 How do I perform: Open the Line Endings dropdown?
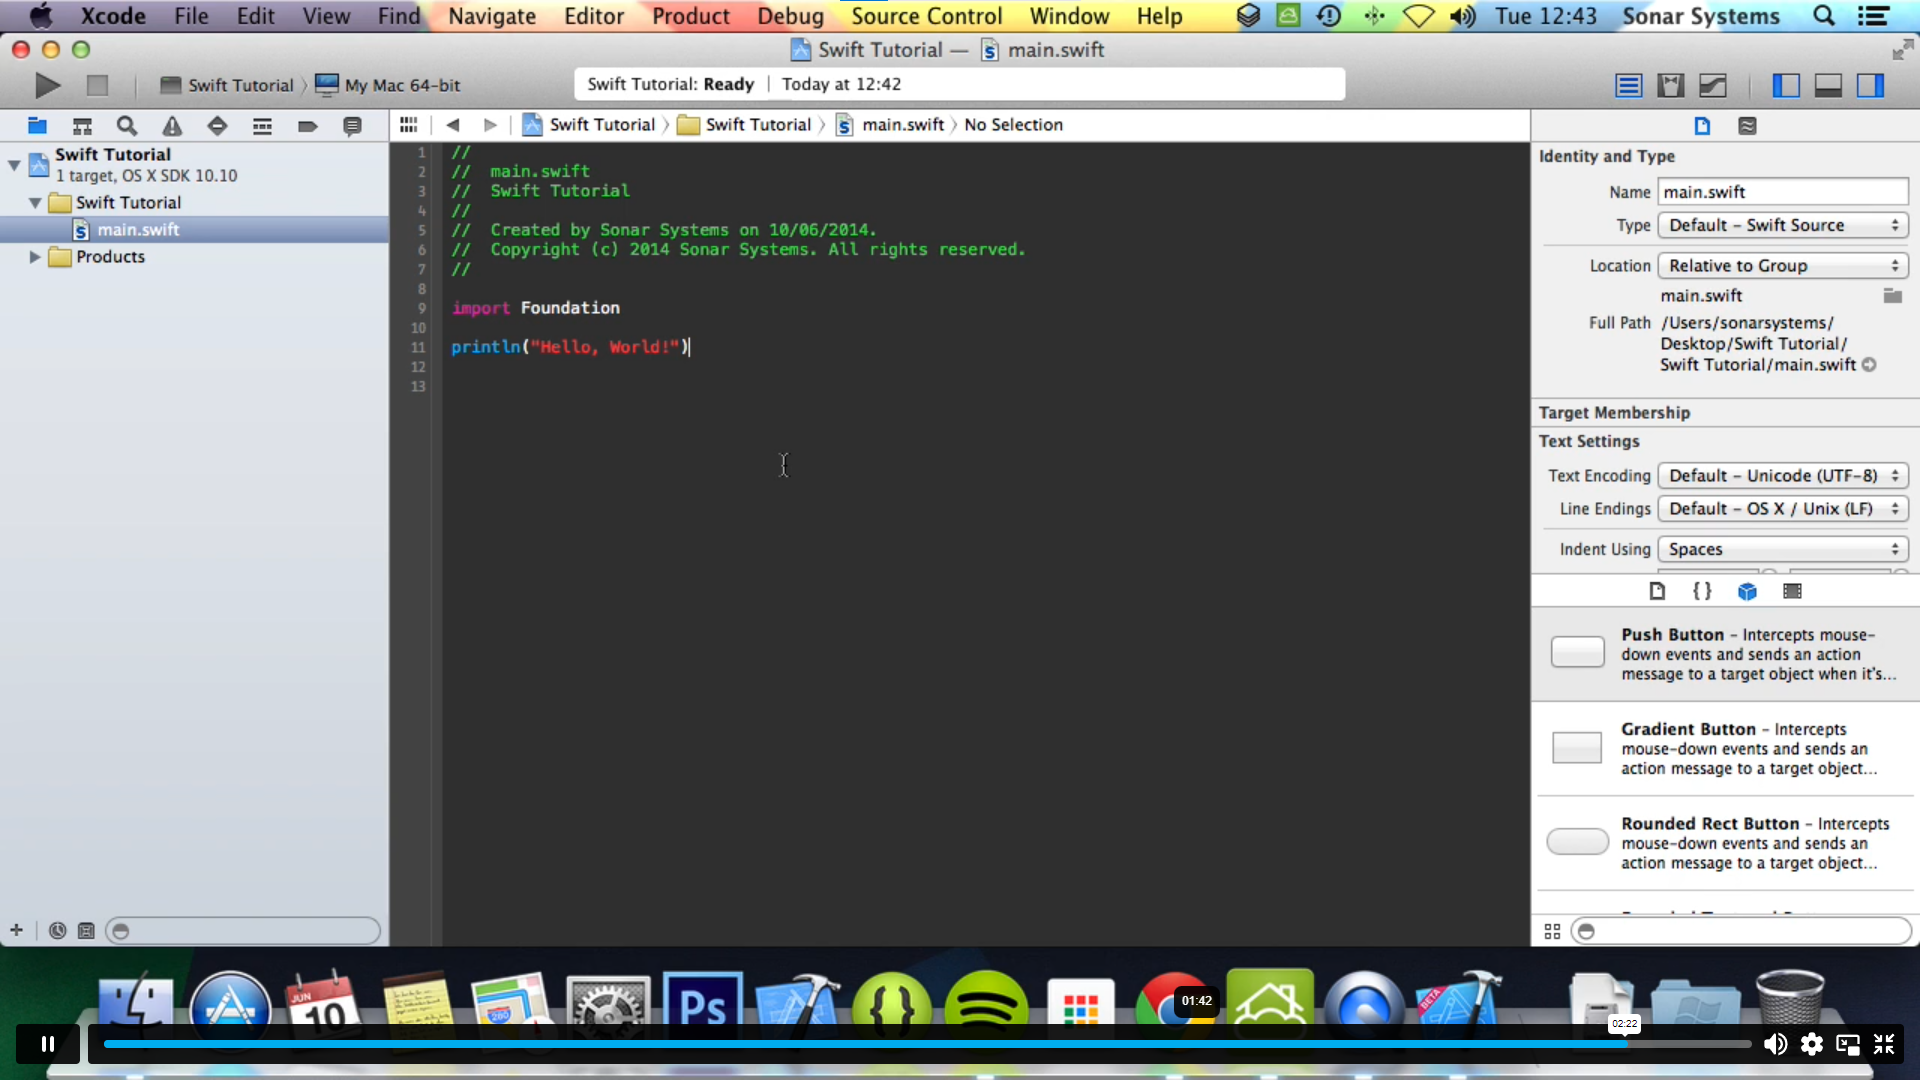(x=1783, y=508)
